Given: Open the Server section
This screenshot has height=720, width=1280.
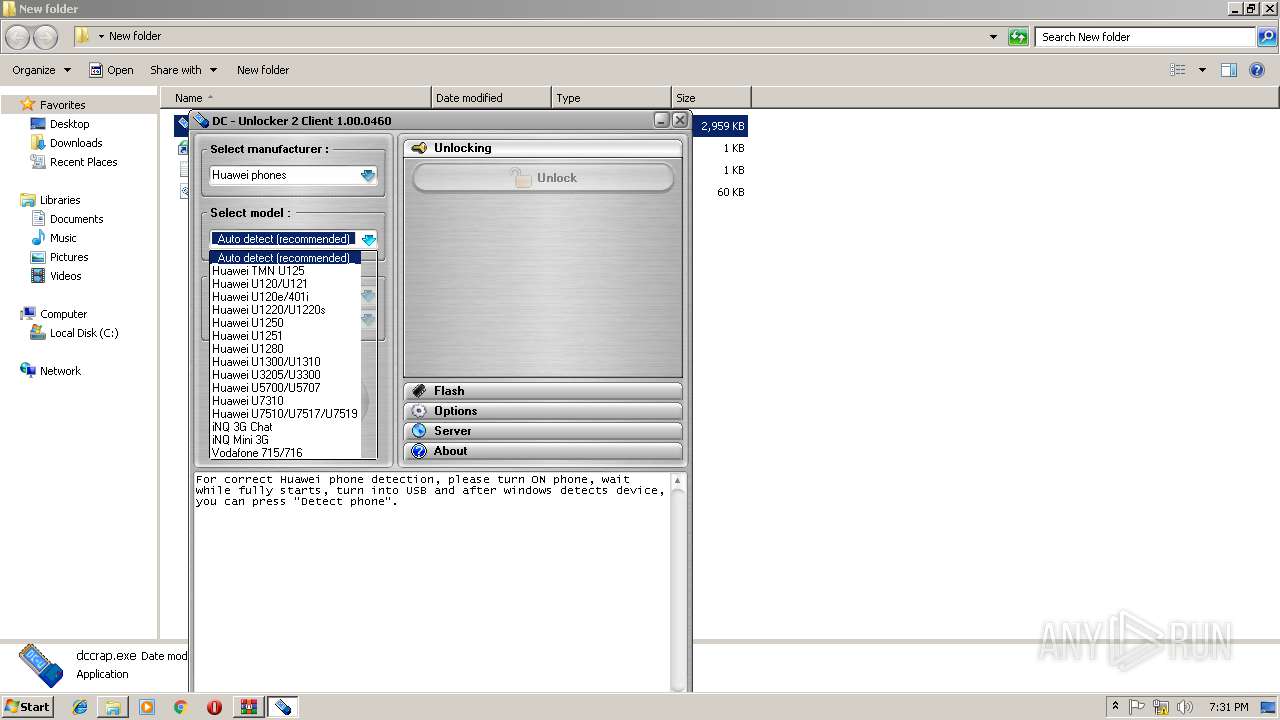Looking at the screenshot, I should (x=543, y=431).
